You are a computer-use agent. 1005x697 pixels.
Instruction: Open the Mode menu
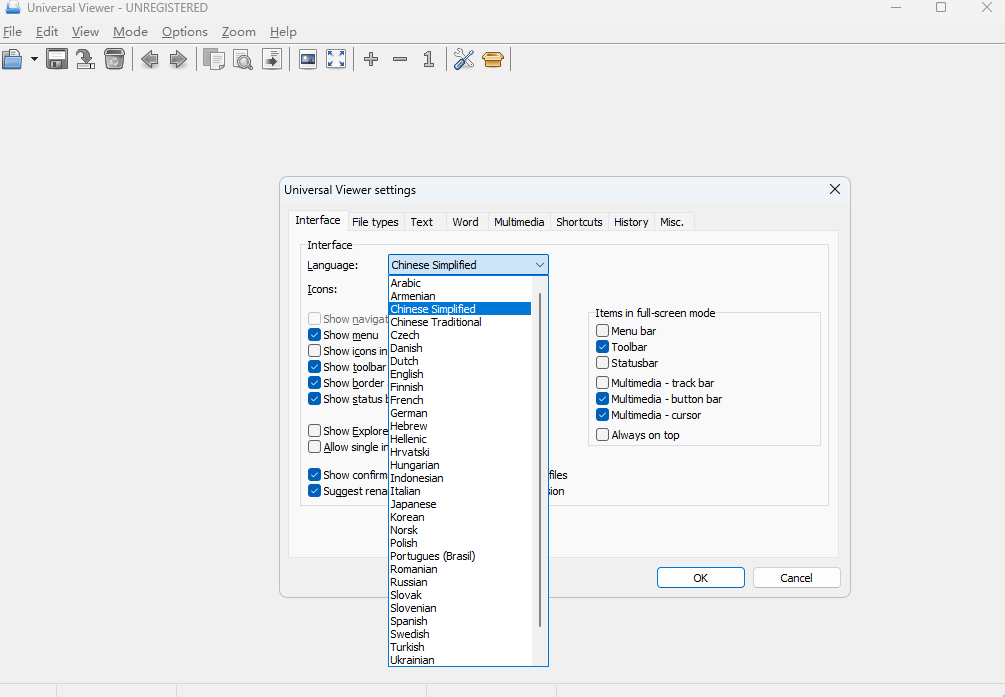click(130, 31)
